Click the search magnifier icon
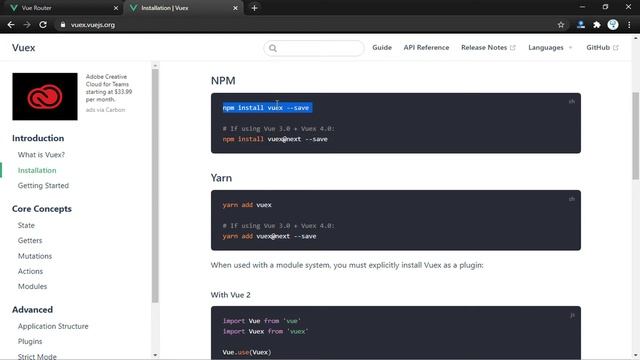The width and height of the screenshot is (640, 360). (273, 48)
